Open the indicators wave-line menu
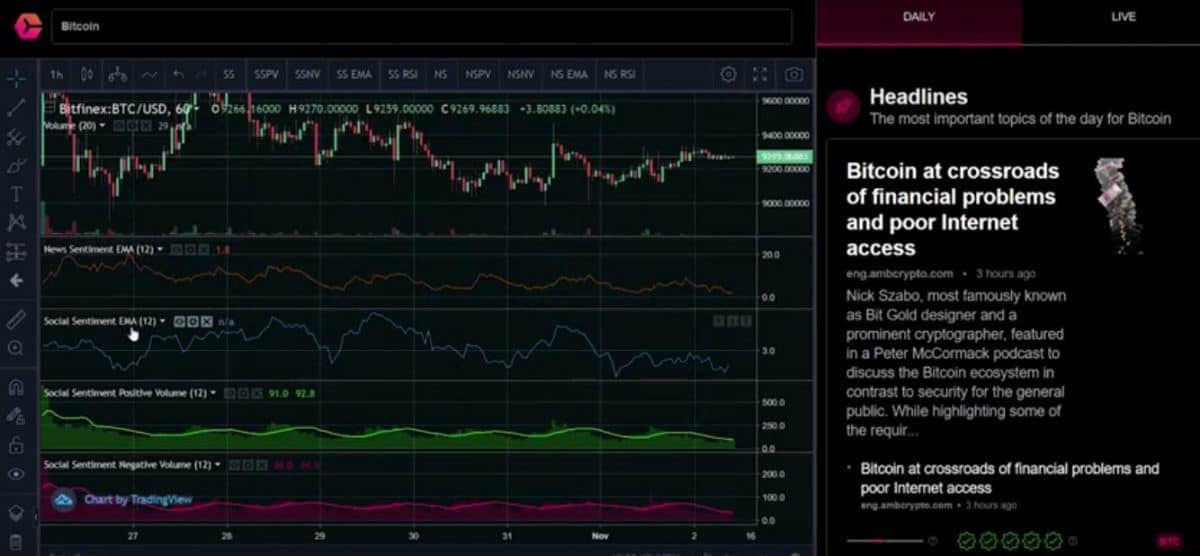 (149, 74)
